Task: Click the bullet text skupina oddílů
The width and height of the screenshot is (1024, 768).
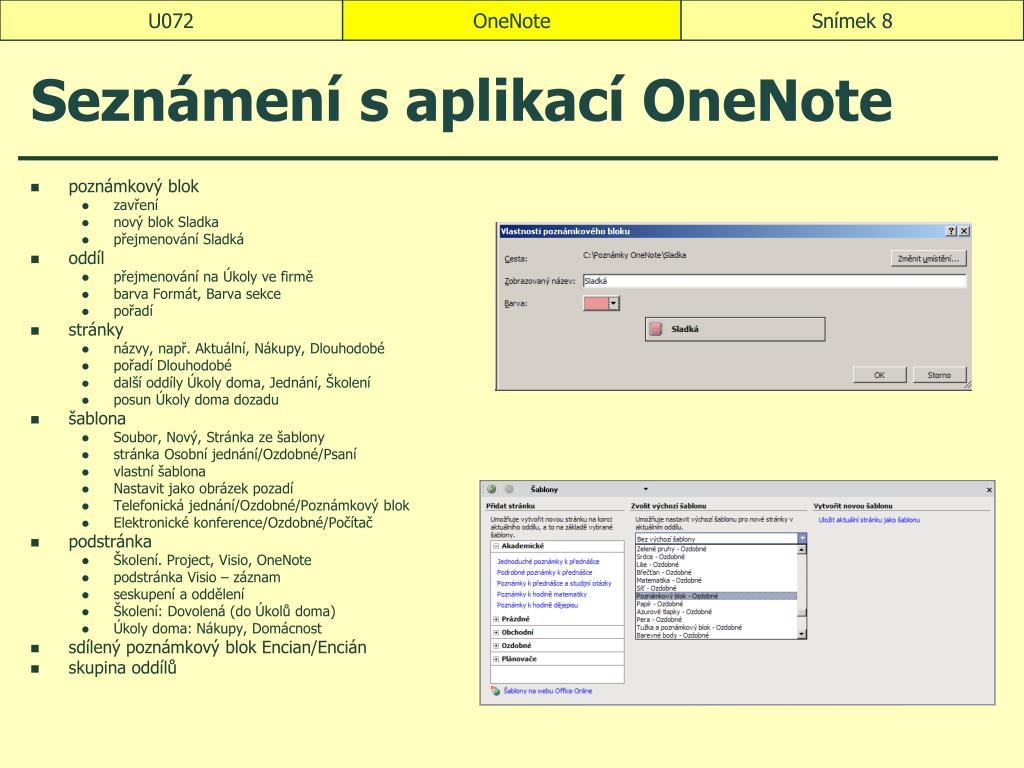Action: click(x=122, y=667)
